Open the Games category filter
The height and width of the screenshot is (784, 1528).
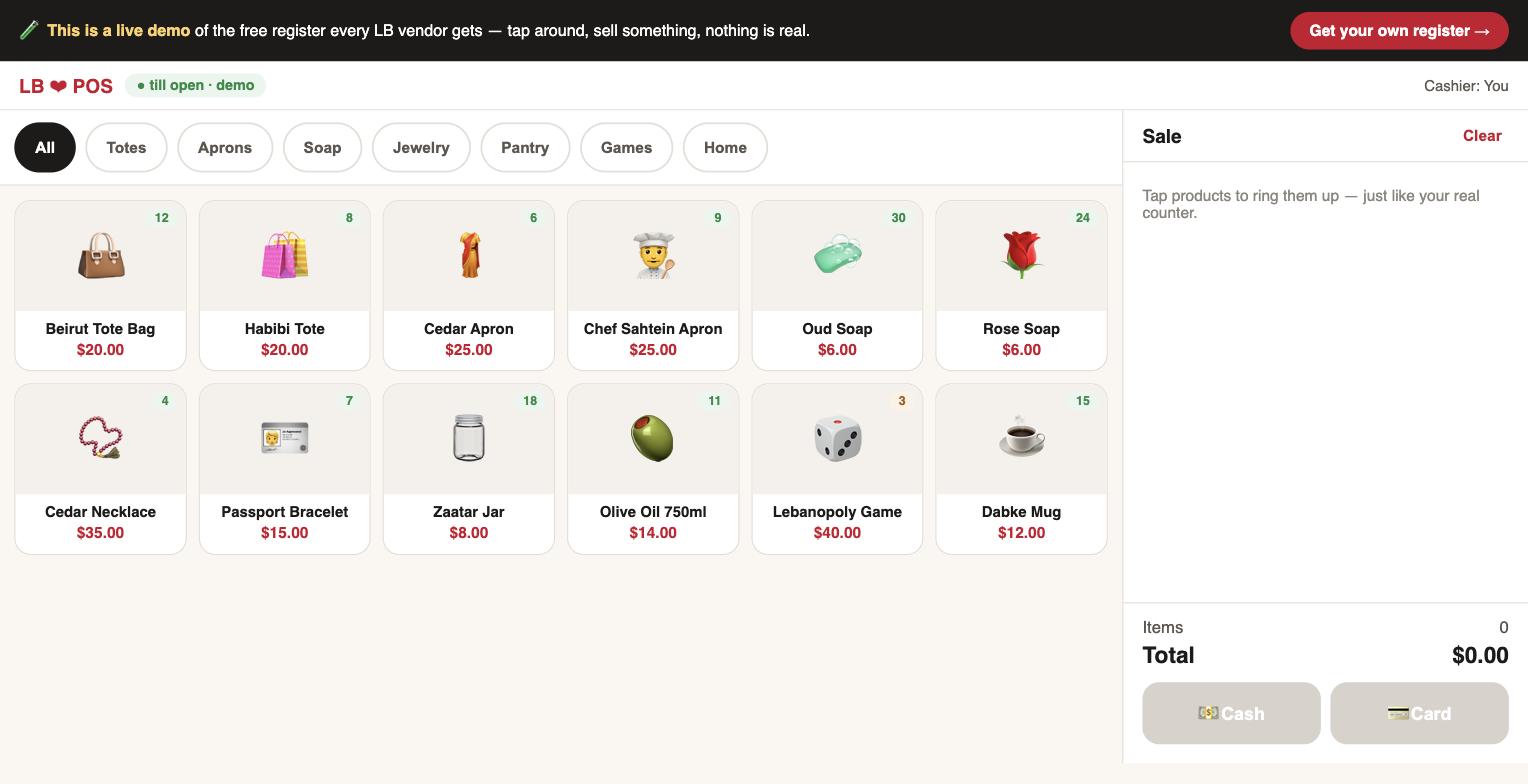click(626, 147)
